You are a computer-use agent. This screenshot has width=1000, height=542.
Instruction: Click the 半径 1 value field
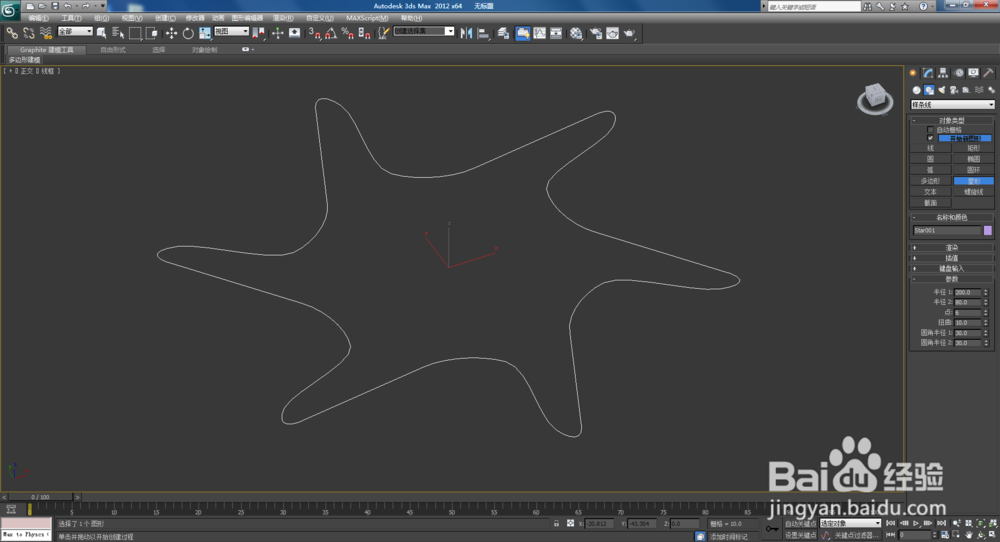[967, 292]
